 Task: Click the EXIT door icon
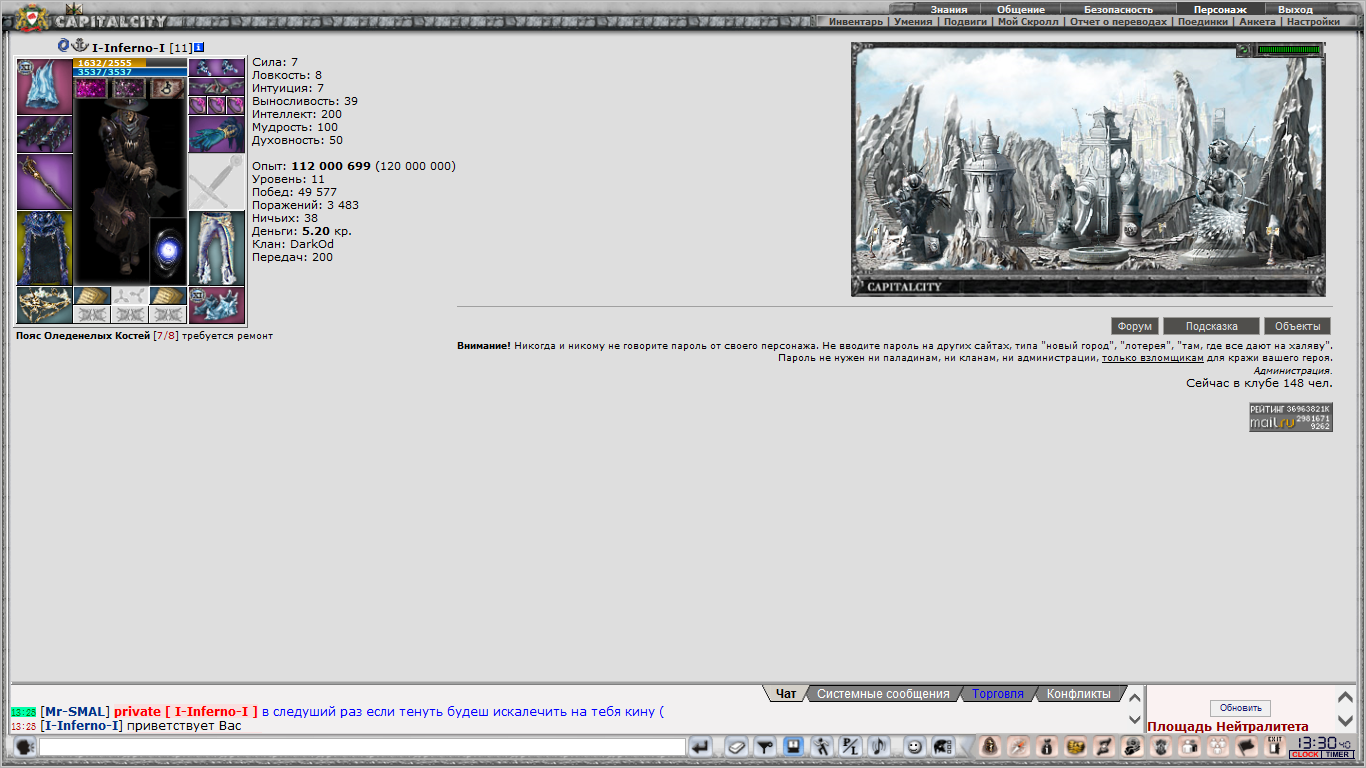point(1275,746)
